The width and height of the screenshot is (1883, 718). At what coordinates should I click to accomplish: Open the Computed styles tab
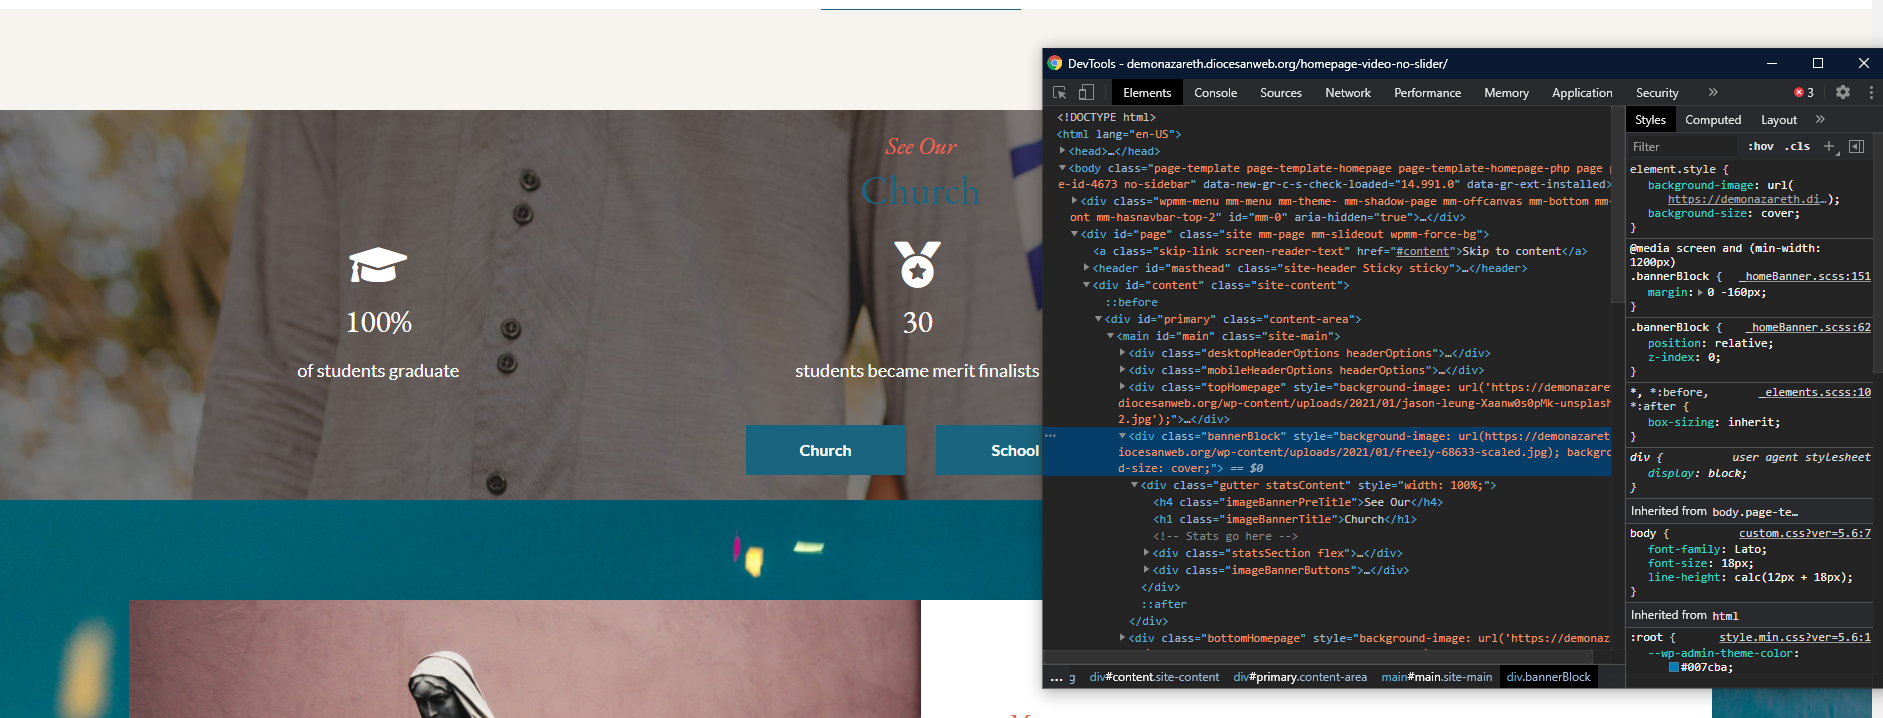[1712, 120]
